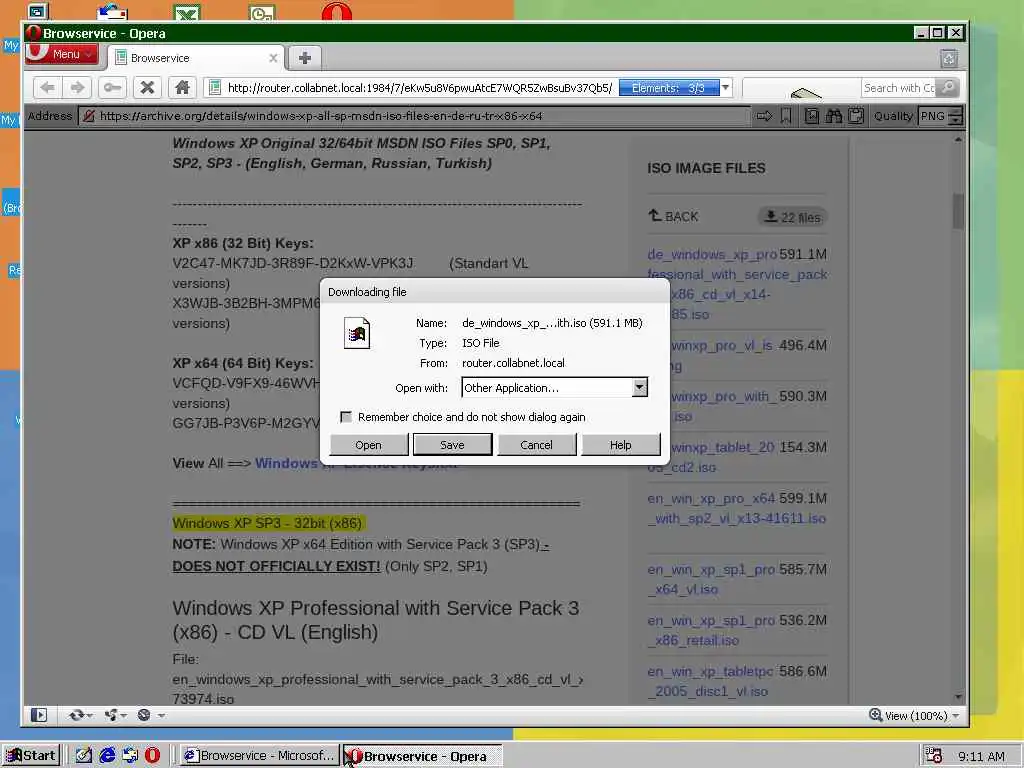The height and width of the screenshot is (768, 1024).
Task: Open the Open with application dropdown
Action: (639, 387)
